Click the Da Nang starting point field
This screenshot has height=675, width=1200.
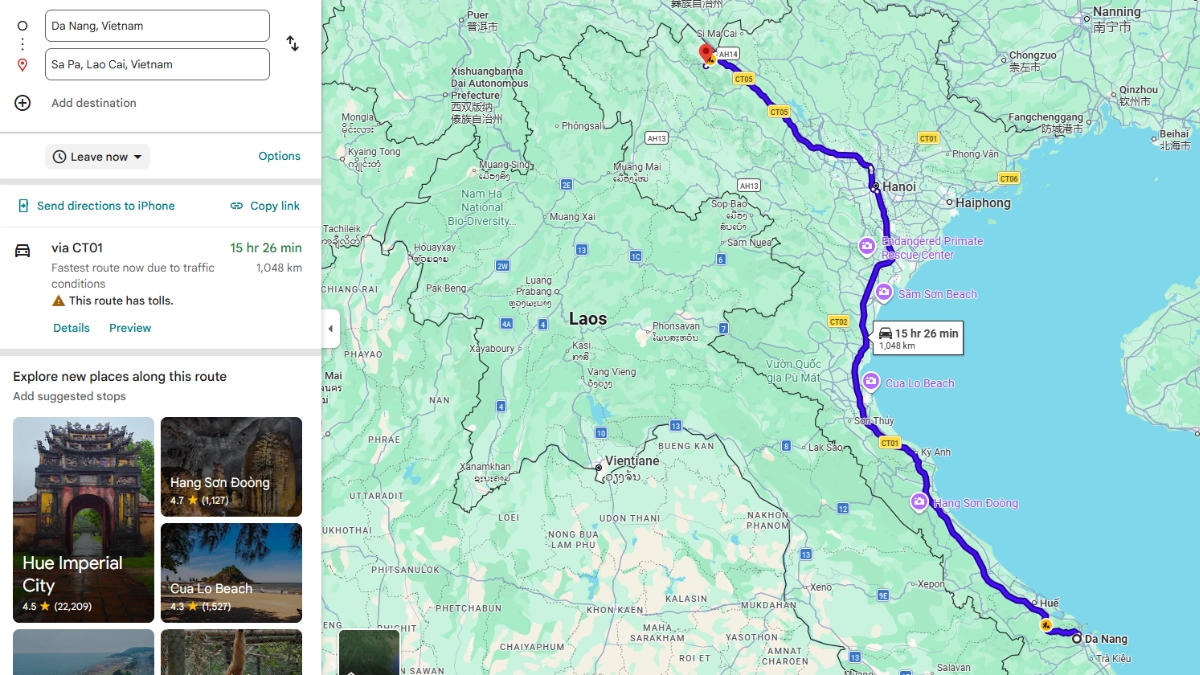click(x=157, y=25)
